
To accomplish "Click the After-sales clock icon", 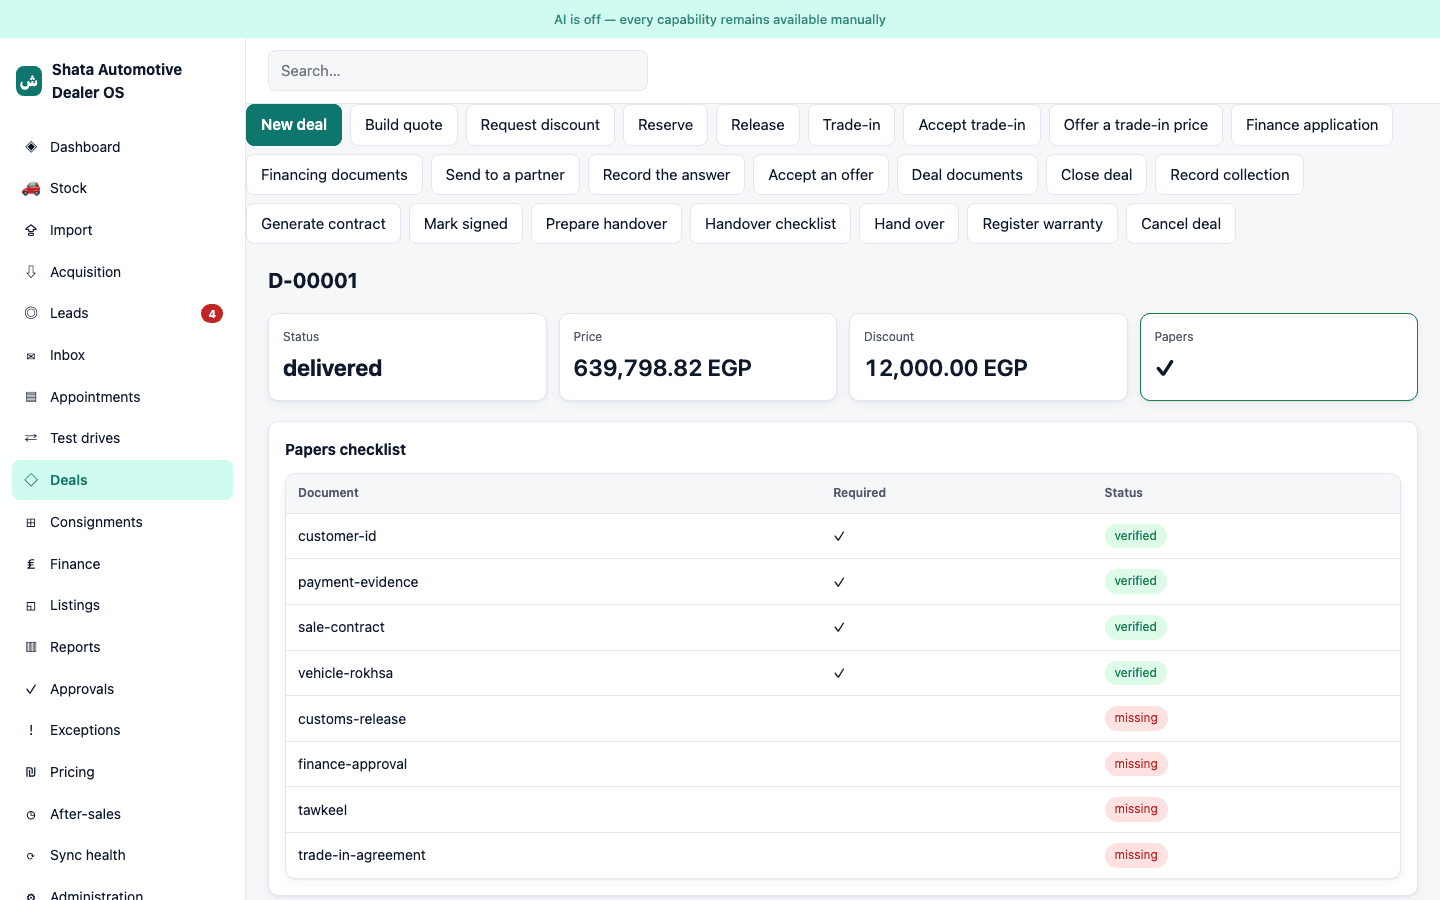I will click(x=31, y=814).
